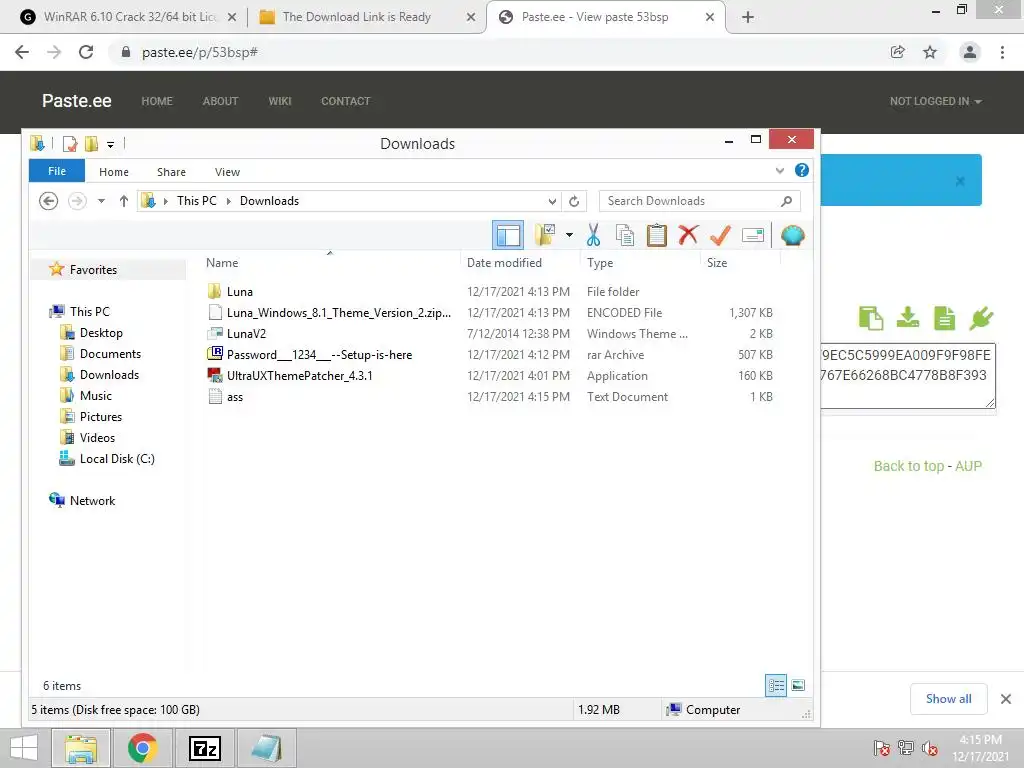Reload the paste.ee page
Image resolution: width=1024 pixels, height=768 pixels.
(86, 52)
